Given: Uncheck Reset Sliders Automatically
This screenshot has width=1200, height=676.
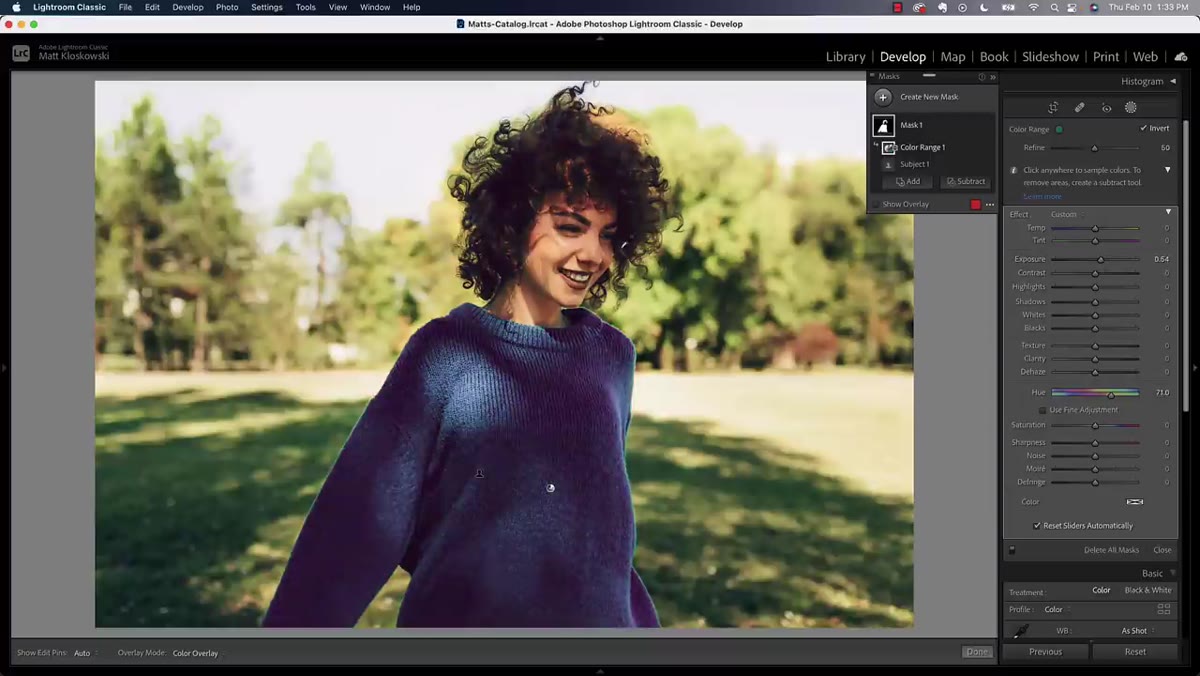Looking at the screenshot, I should 1037,526.
